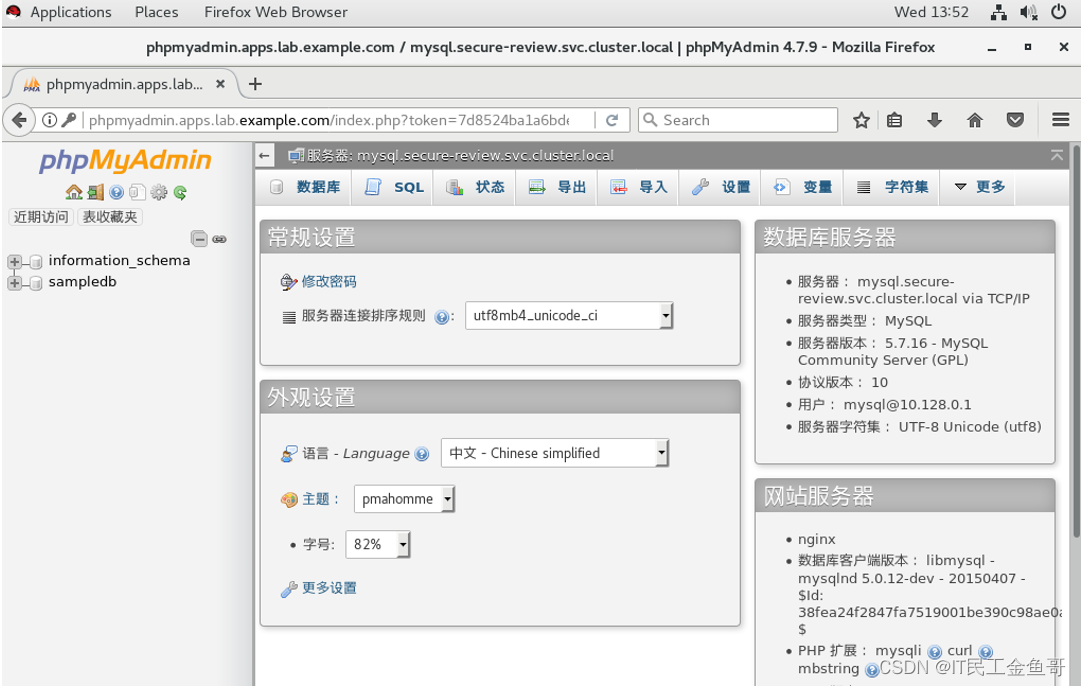The image size is (1081, 686).
Task: Close the phpmyadmin.apps.lab browser tab
Action: pos(220,83)
